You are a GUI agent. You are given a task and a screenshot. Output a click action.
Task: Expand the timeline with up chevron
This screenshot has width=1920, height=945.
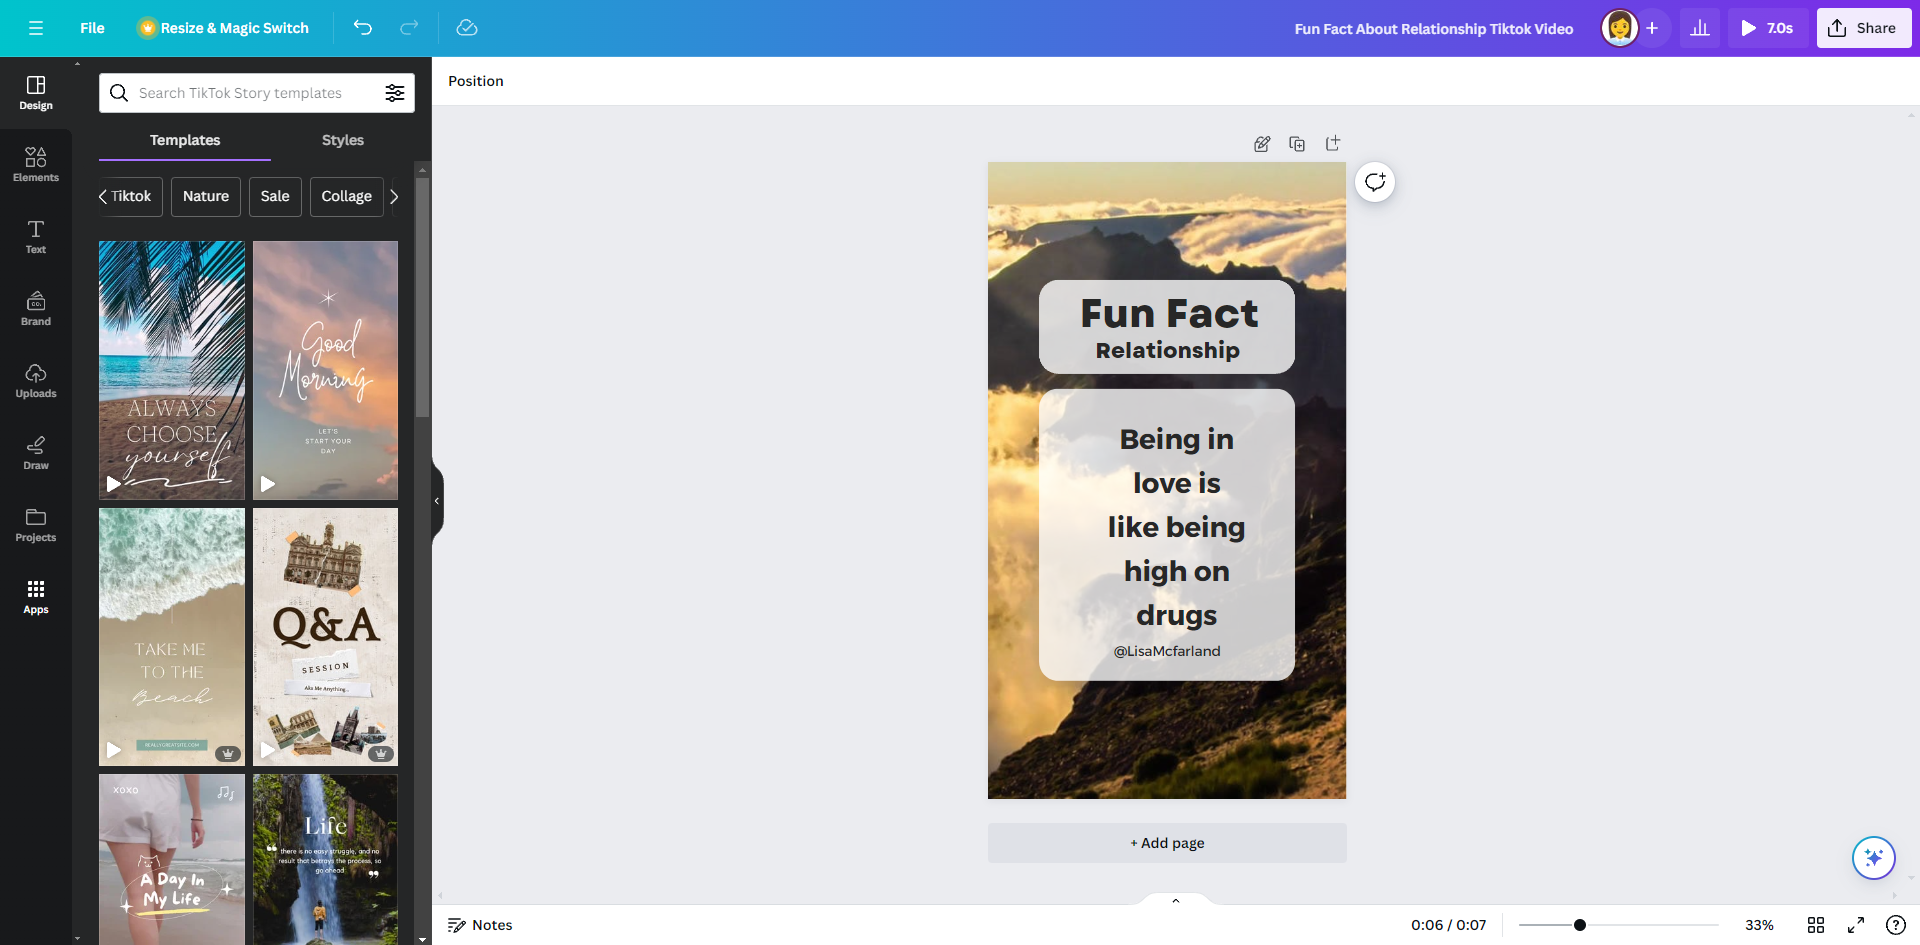(x=1176, y=901)
